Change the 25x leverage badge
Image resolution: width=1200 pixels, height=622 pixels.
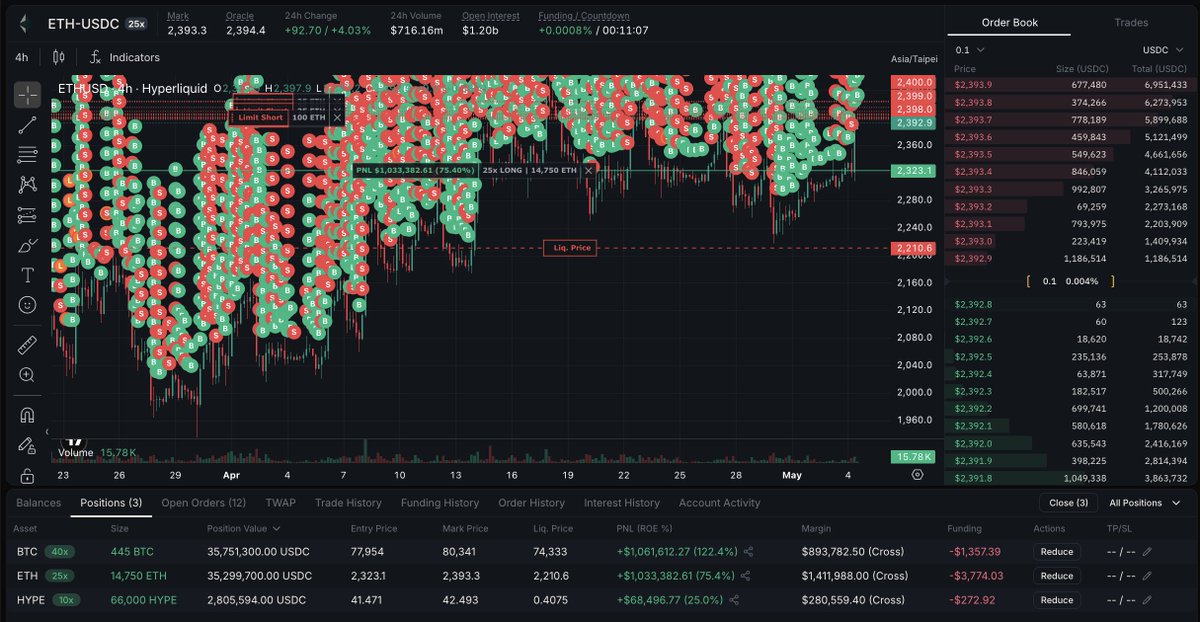coord(137,22)
